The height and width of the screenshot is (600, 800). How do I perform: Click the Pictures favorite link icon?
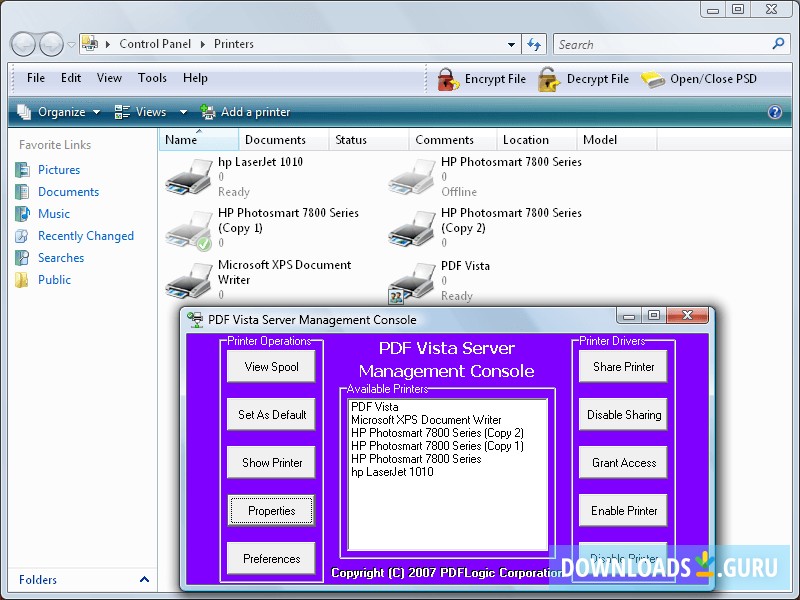coord(22,170)
